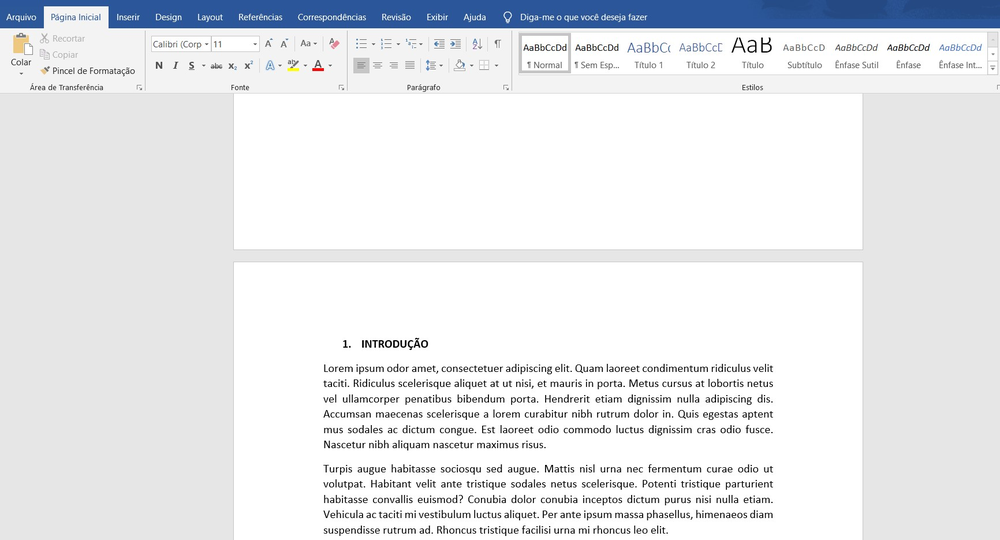Open the Aa change case dropdown

[x=309, y=43]
